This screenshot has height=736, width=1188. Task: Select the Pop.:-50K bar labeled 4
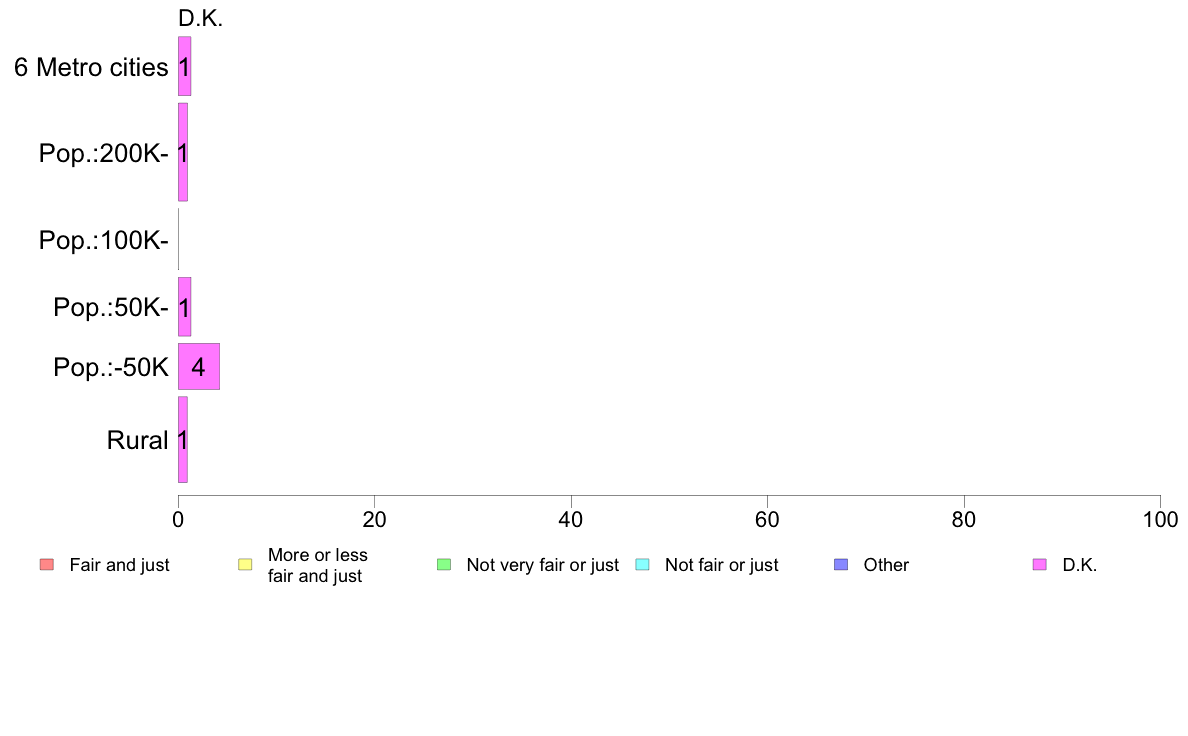coord(199,367)
